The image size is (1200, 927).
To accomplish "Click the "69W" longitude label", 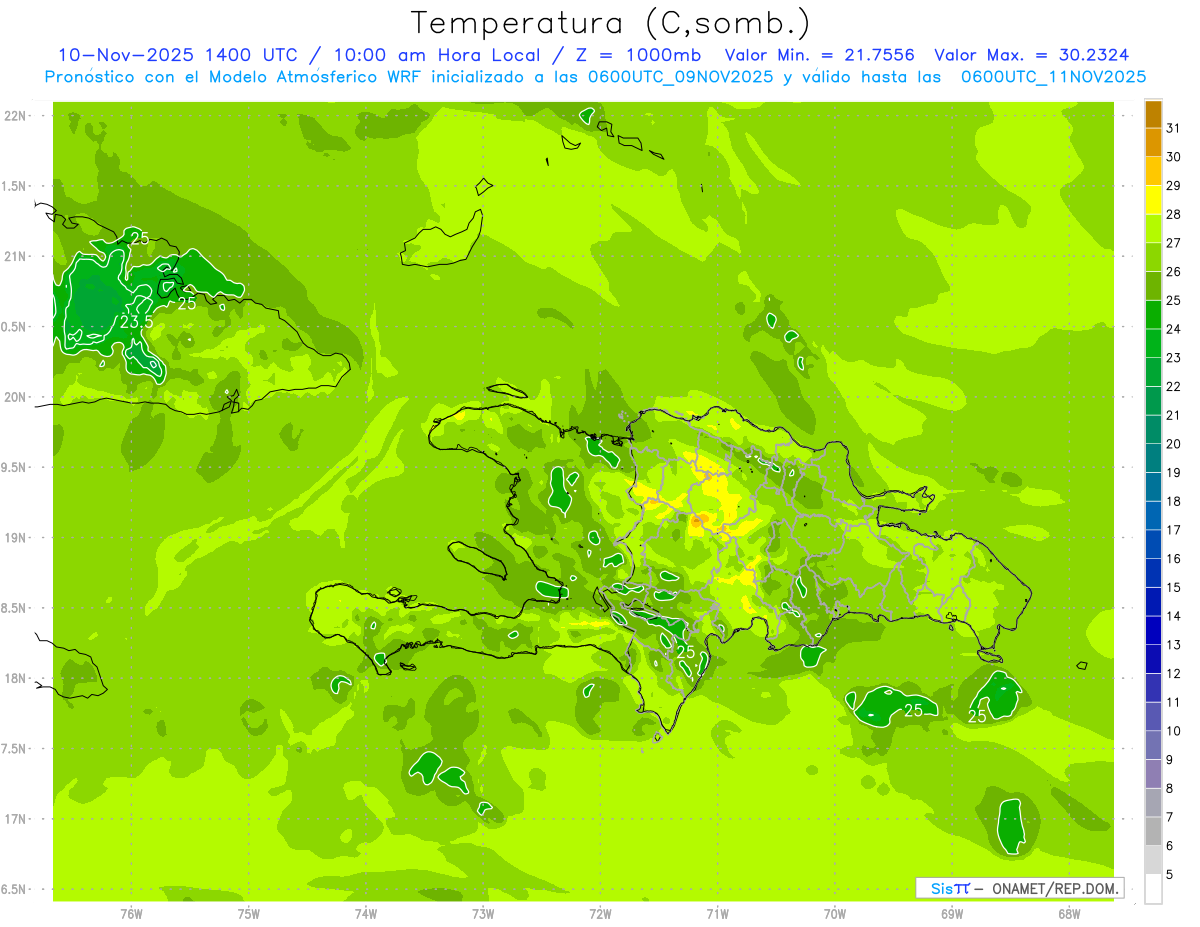I will coord(952,914).
